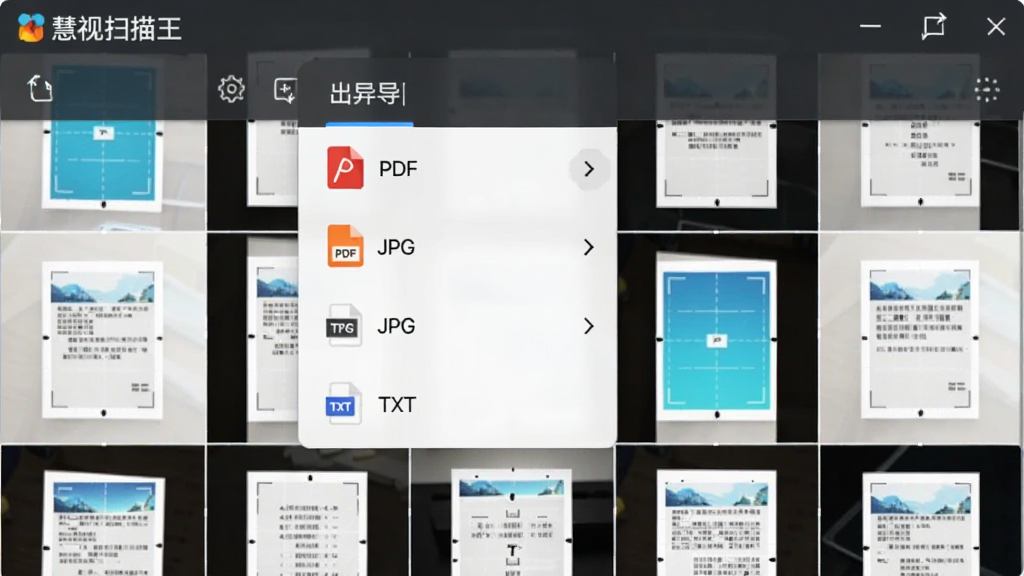The height and width of the screenshot is (576, 1024).
Task: Click the 慧视扫描王 app logo
Action: pyautogui.click(x=31, y=27)
